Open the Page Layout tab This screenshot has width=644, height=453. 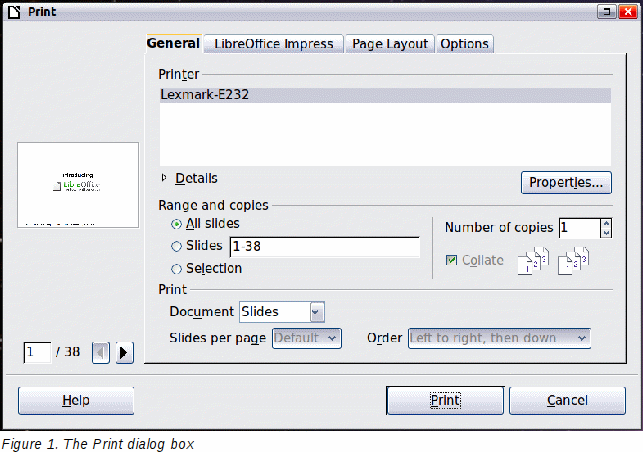point(390,44)
